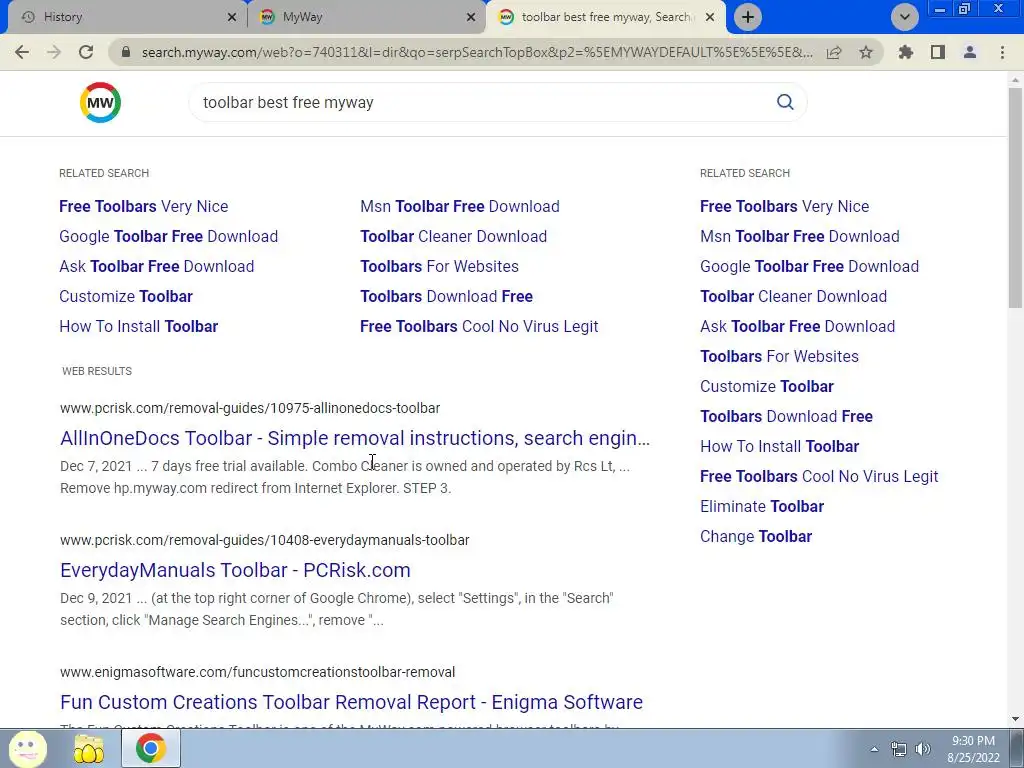
Task: Close the MyWay tab
Action: pyautogui.click(x=471, y=17)
